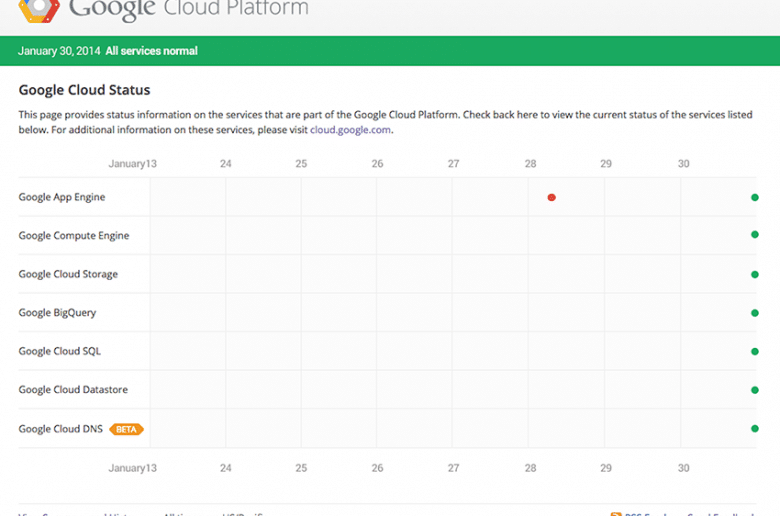Select the Google Cloud Storage row label

68,274
